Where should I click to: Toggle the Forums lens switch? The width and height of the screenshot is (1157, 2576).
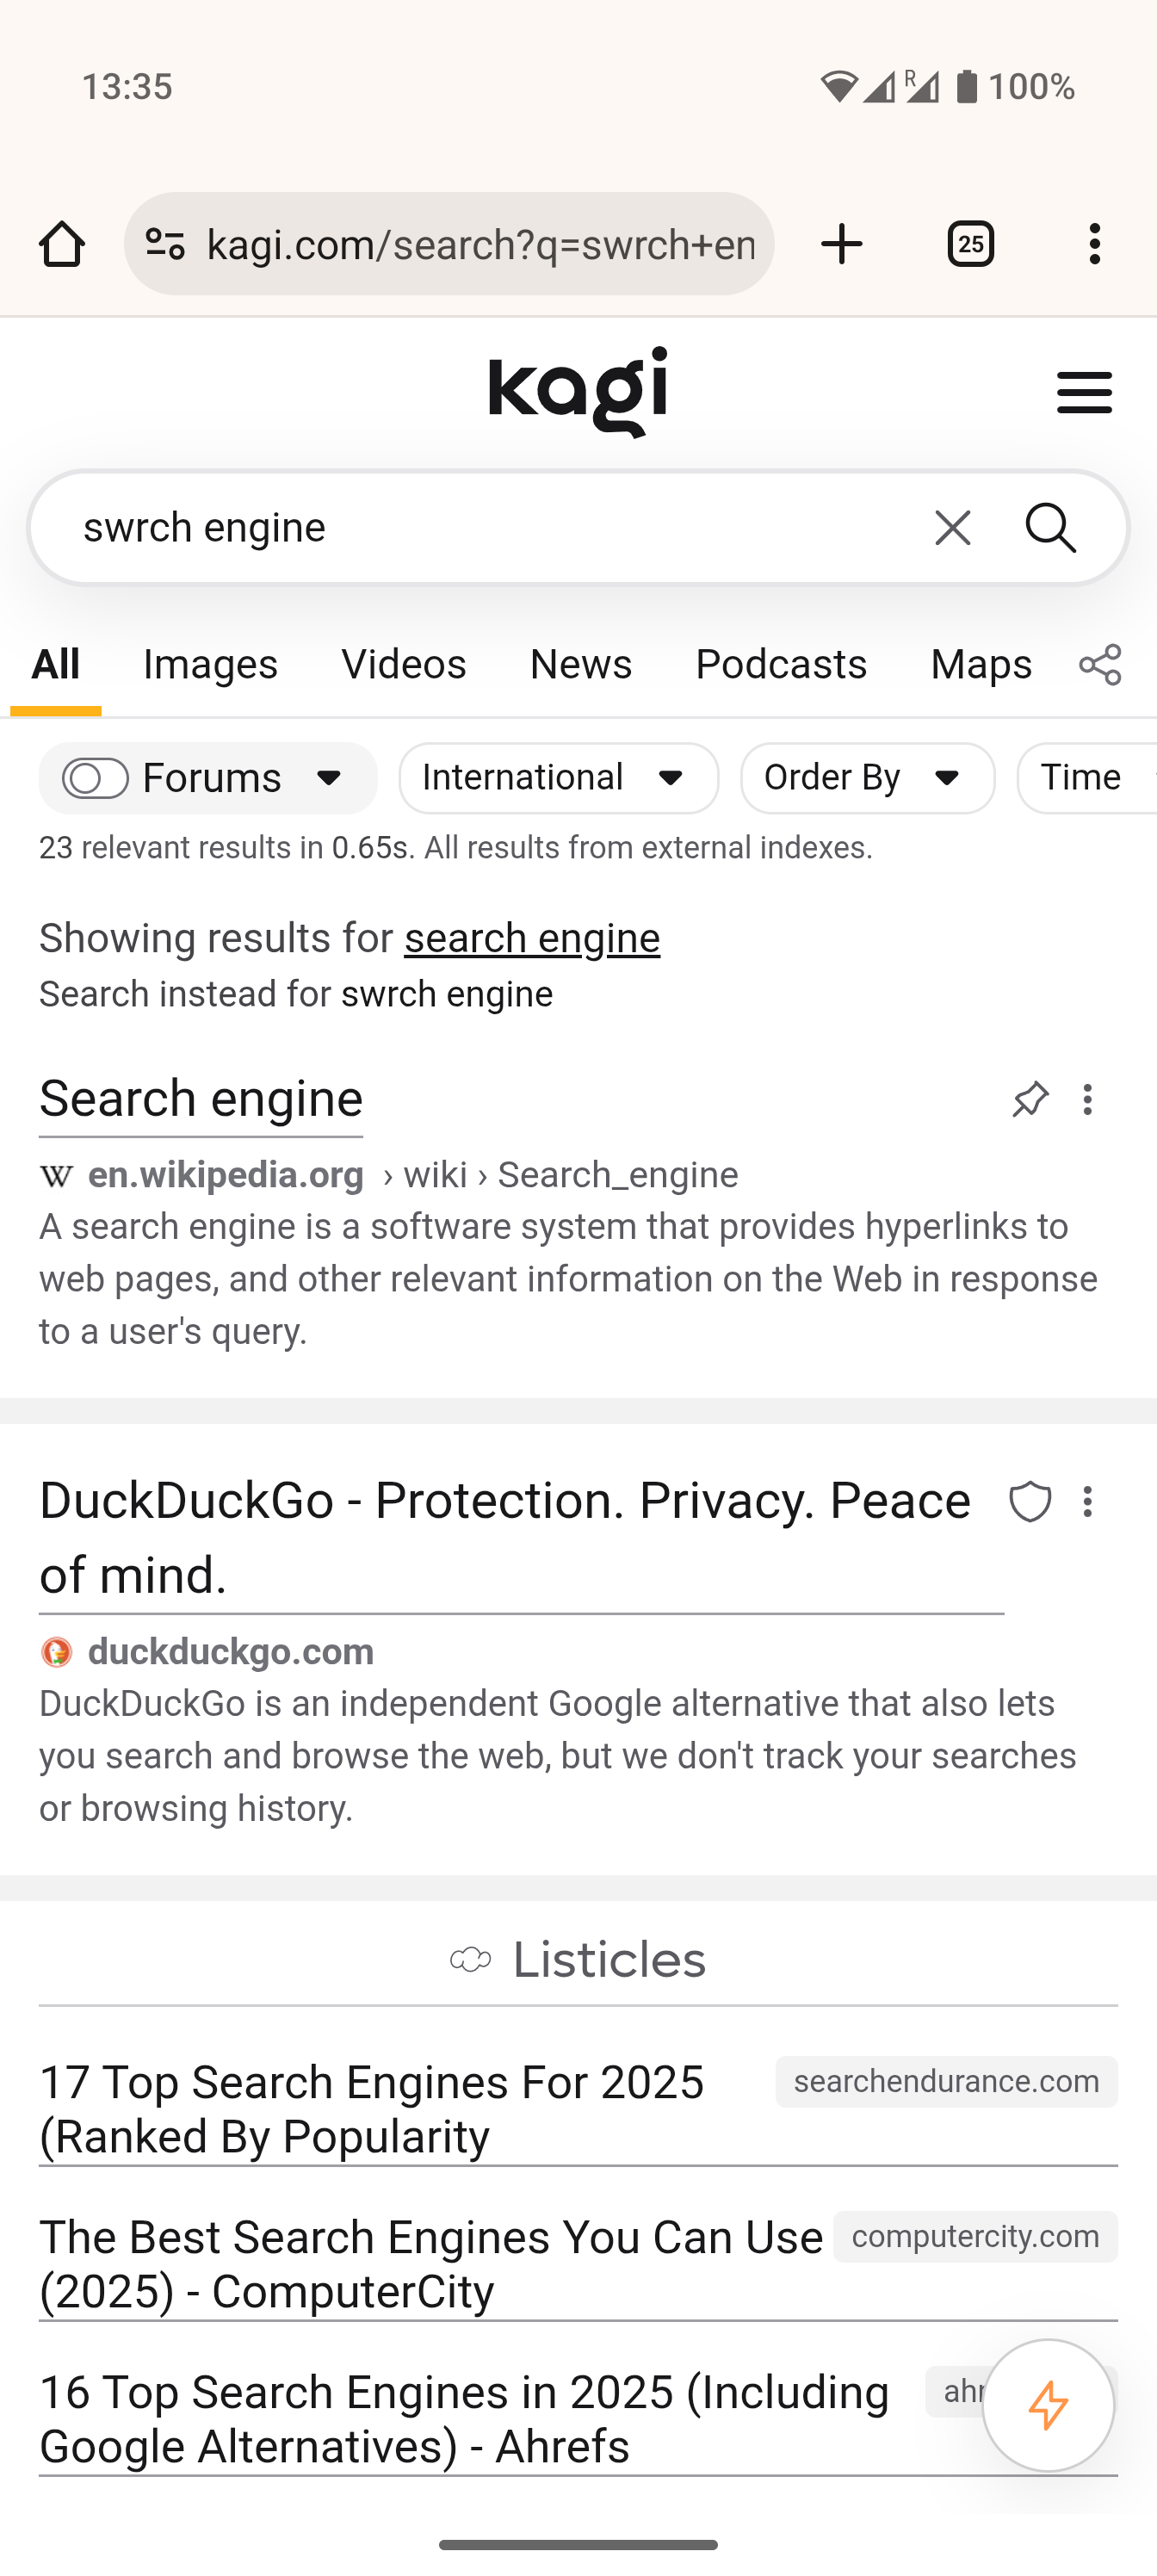[x=95, y=778]
